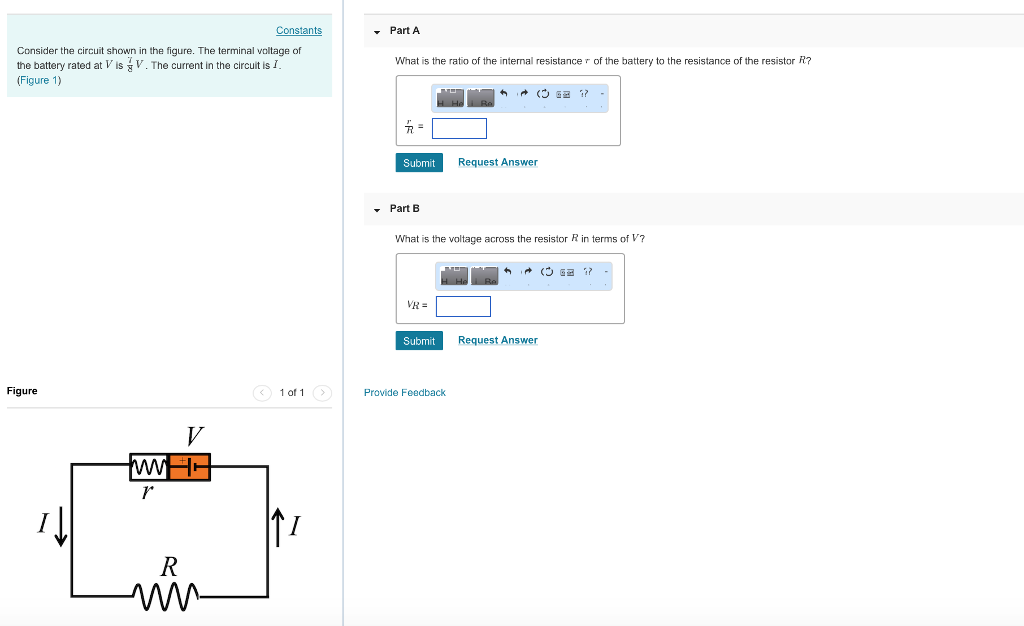Screen dimensions: 1024x626
Task: Open the Constants reference
Action: coord(298,30)
